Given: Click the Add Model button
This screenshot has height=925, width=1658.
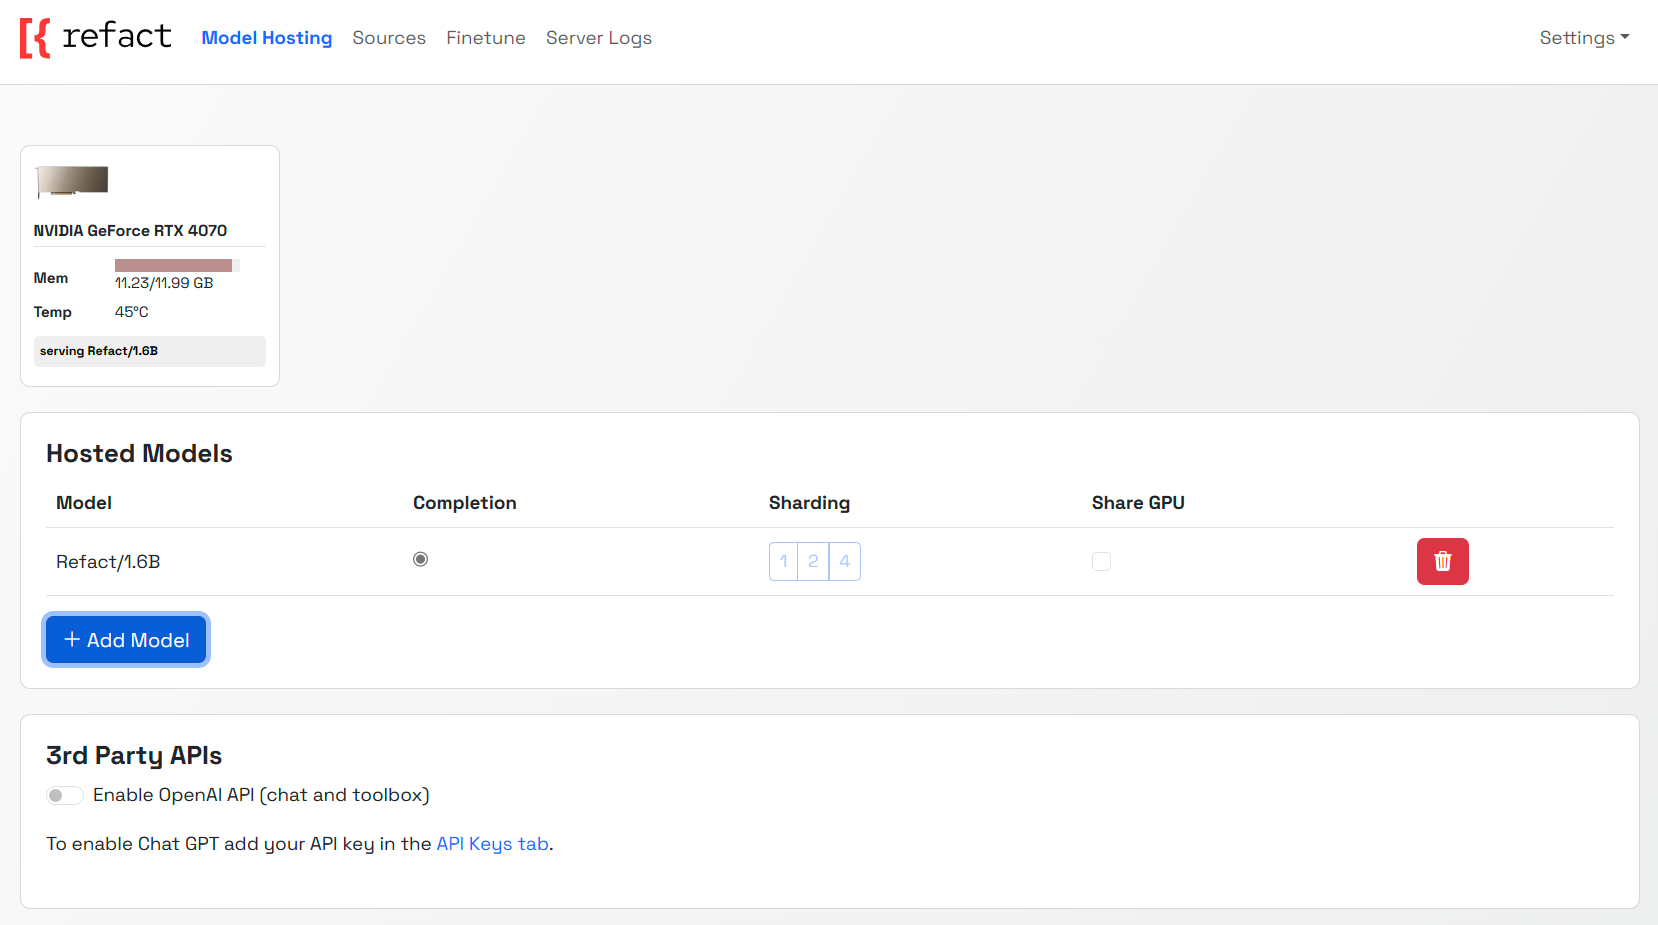Looking at the screenshot, I should point(126,639).
